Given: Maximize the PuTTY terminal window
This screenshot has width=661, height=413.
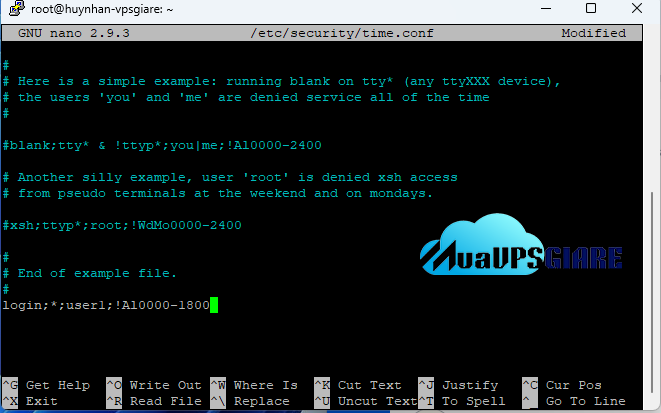Looking at the screenshot, I should coord(590,8).
